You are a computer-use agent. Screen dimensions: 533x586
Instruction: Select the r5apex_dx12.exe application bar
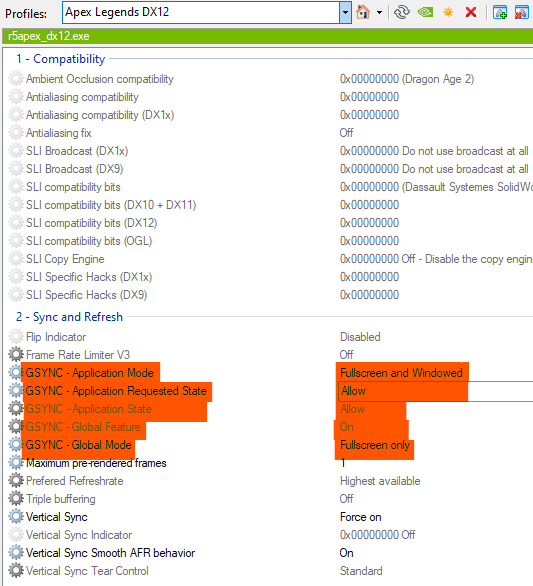[268, 36]
